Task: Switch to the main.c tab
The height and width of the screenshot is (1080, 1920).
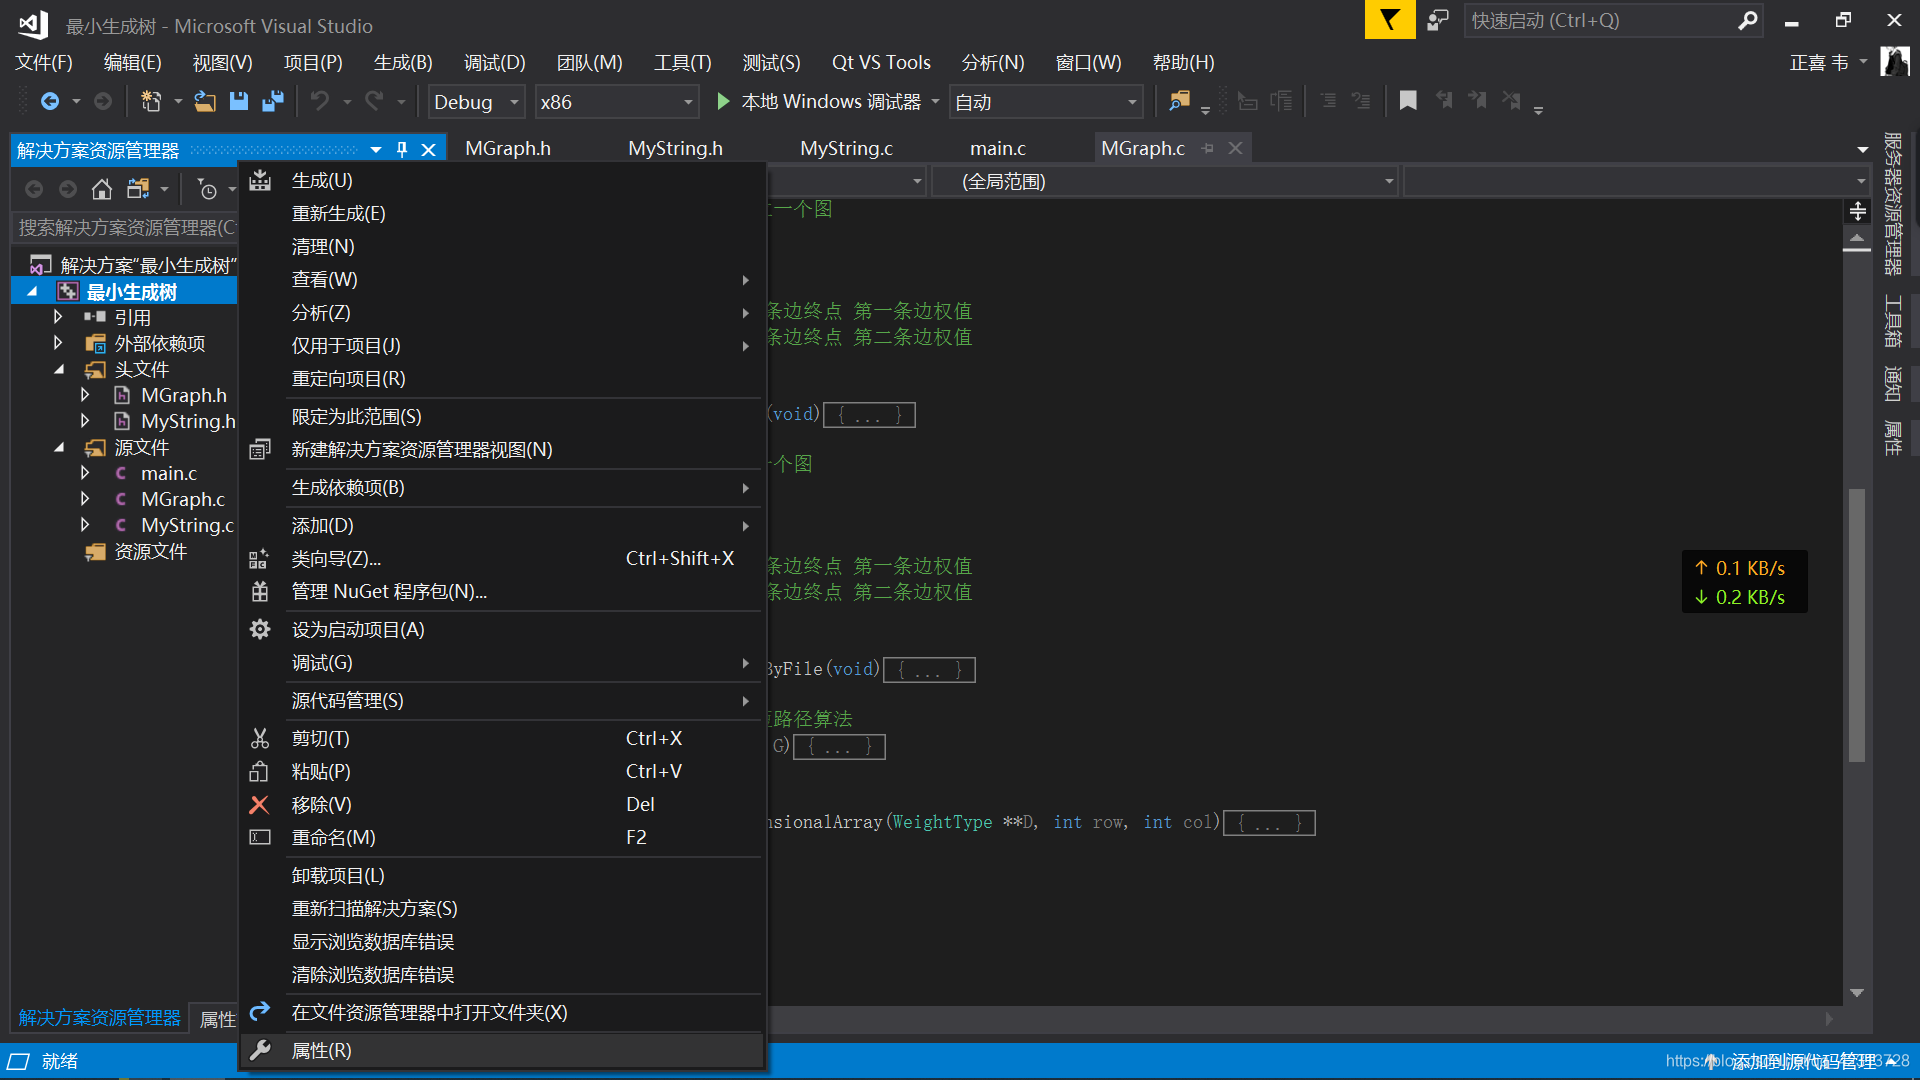Action: 998,148
